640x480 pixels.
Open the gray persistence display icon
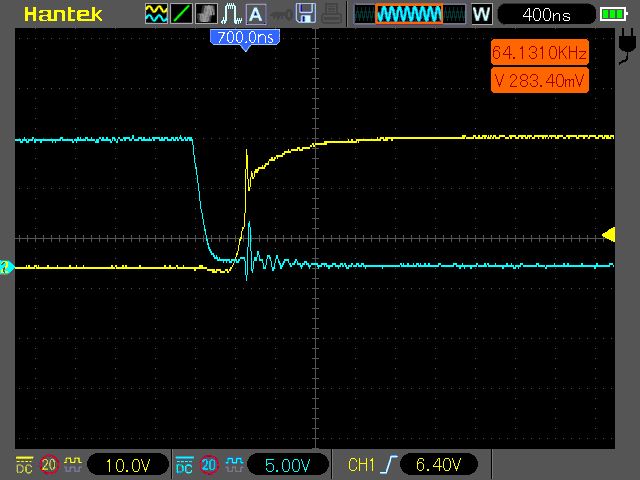(x=206, y=14)
